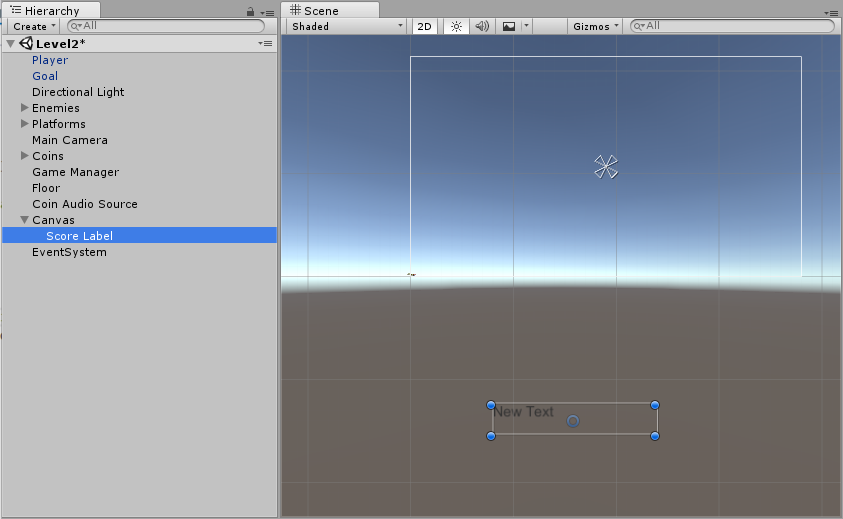Screen dimensions: 843x519
Task: Focus the Hierarchy search field
Action: click(x=166, y=25)
